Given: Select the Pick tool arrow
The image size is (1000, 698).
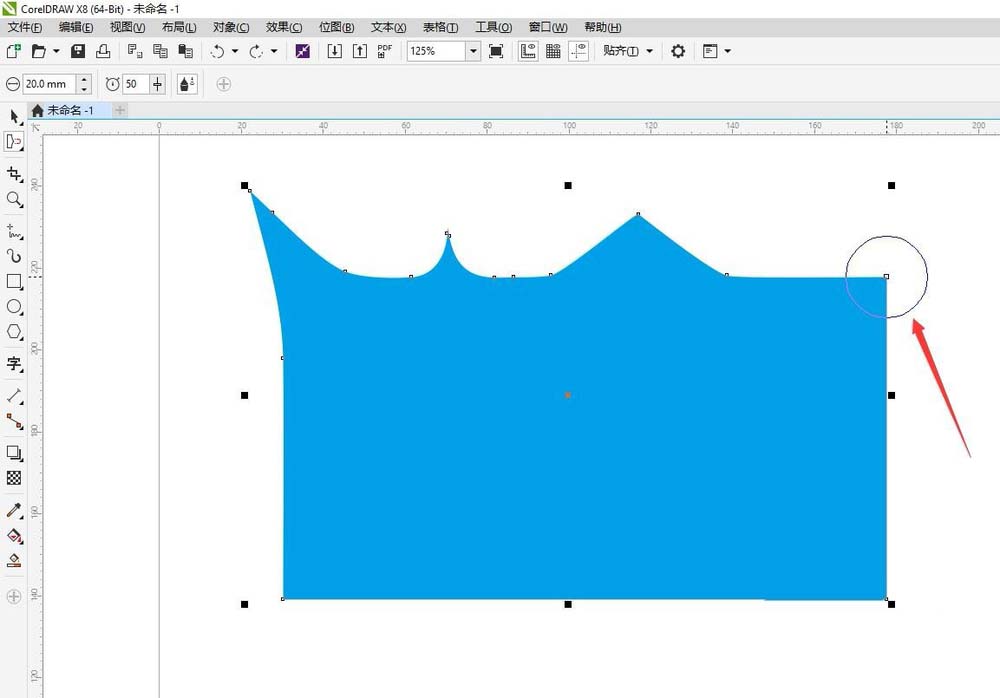Looking at the screenshot, I should coord(14,117).
